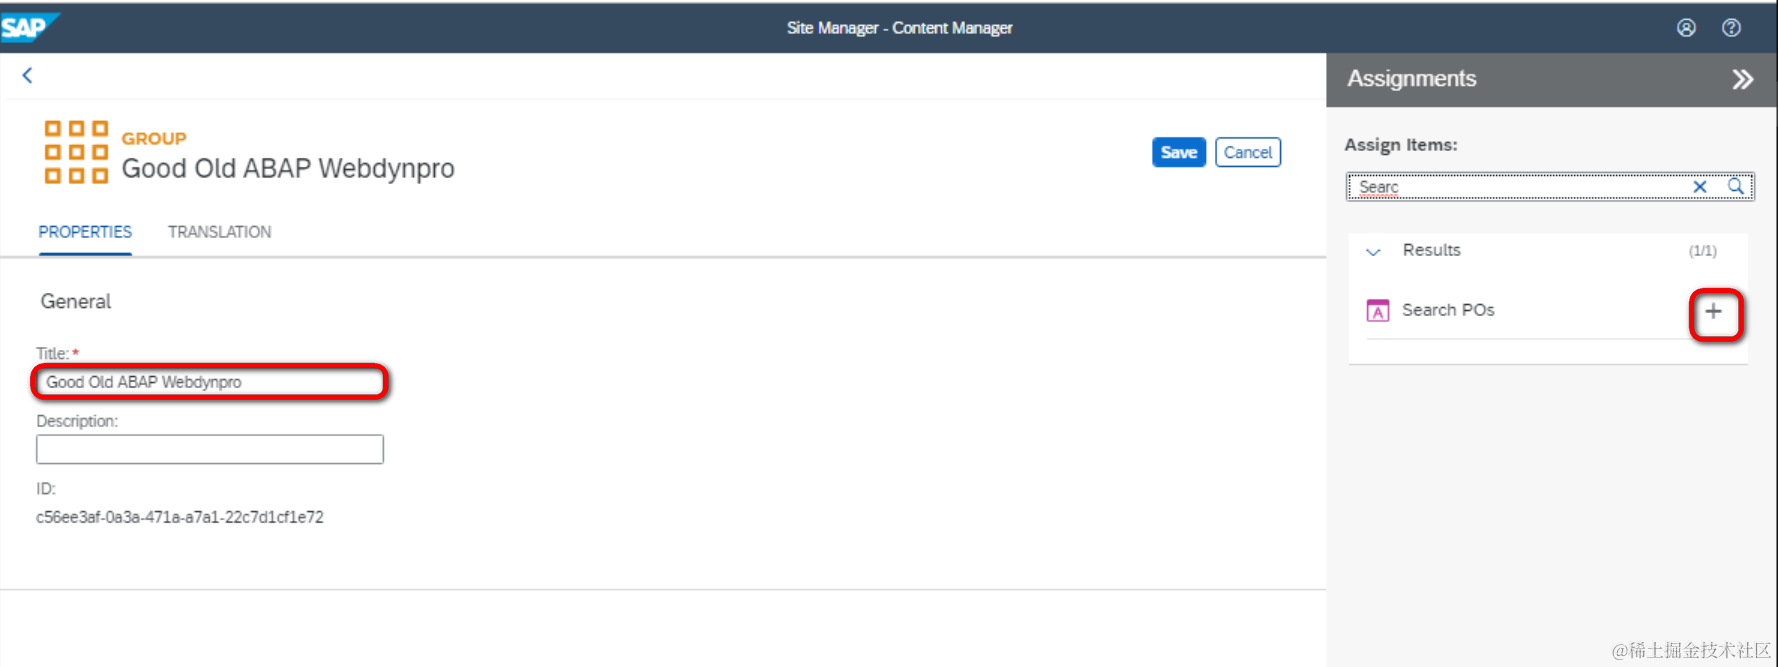The width and height of the screenshot is (1778, 667).
Task: Focus the Description input field
Action: [x=210, y=449]
